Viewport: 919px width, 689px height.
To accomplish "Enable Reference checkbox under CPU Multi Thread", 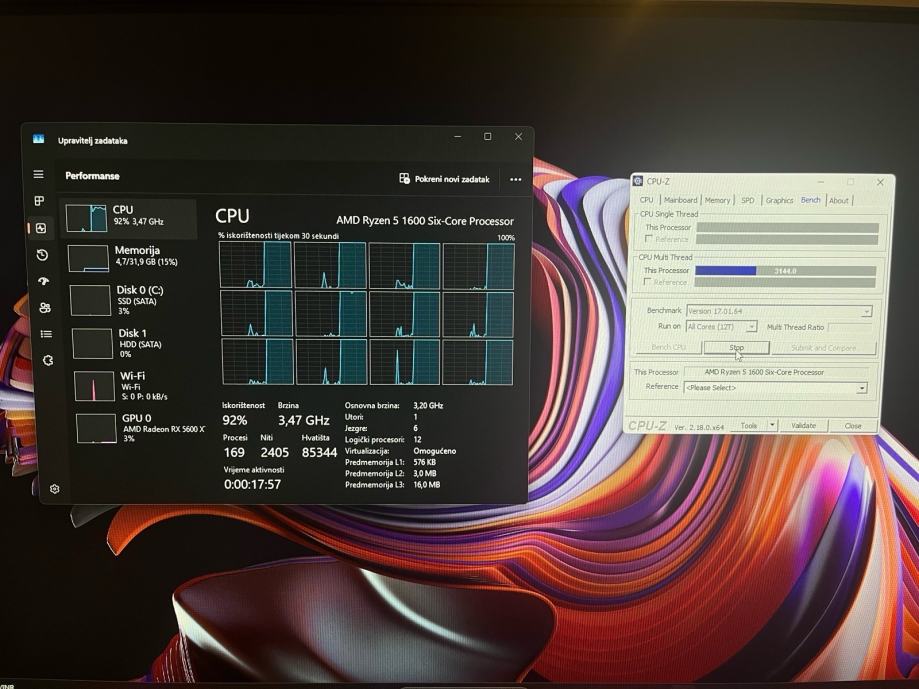I will (x=649, y=283).
